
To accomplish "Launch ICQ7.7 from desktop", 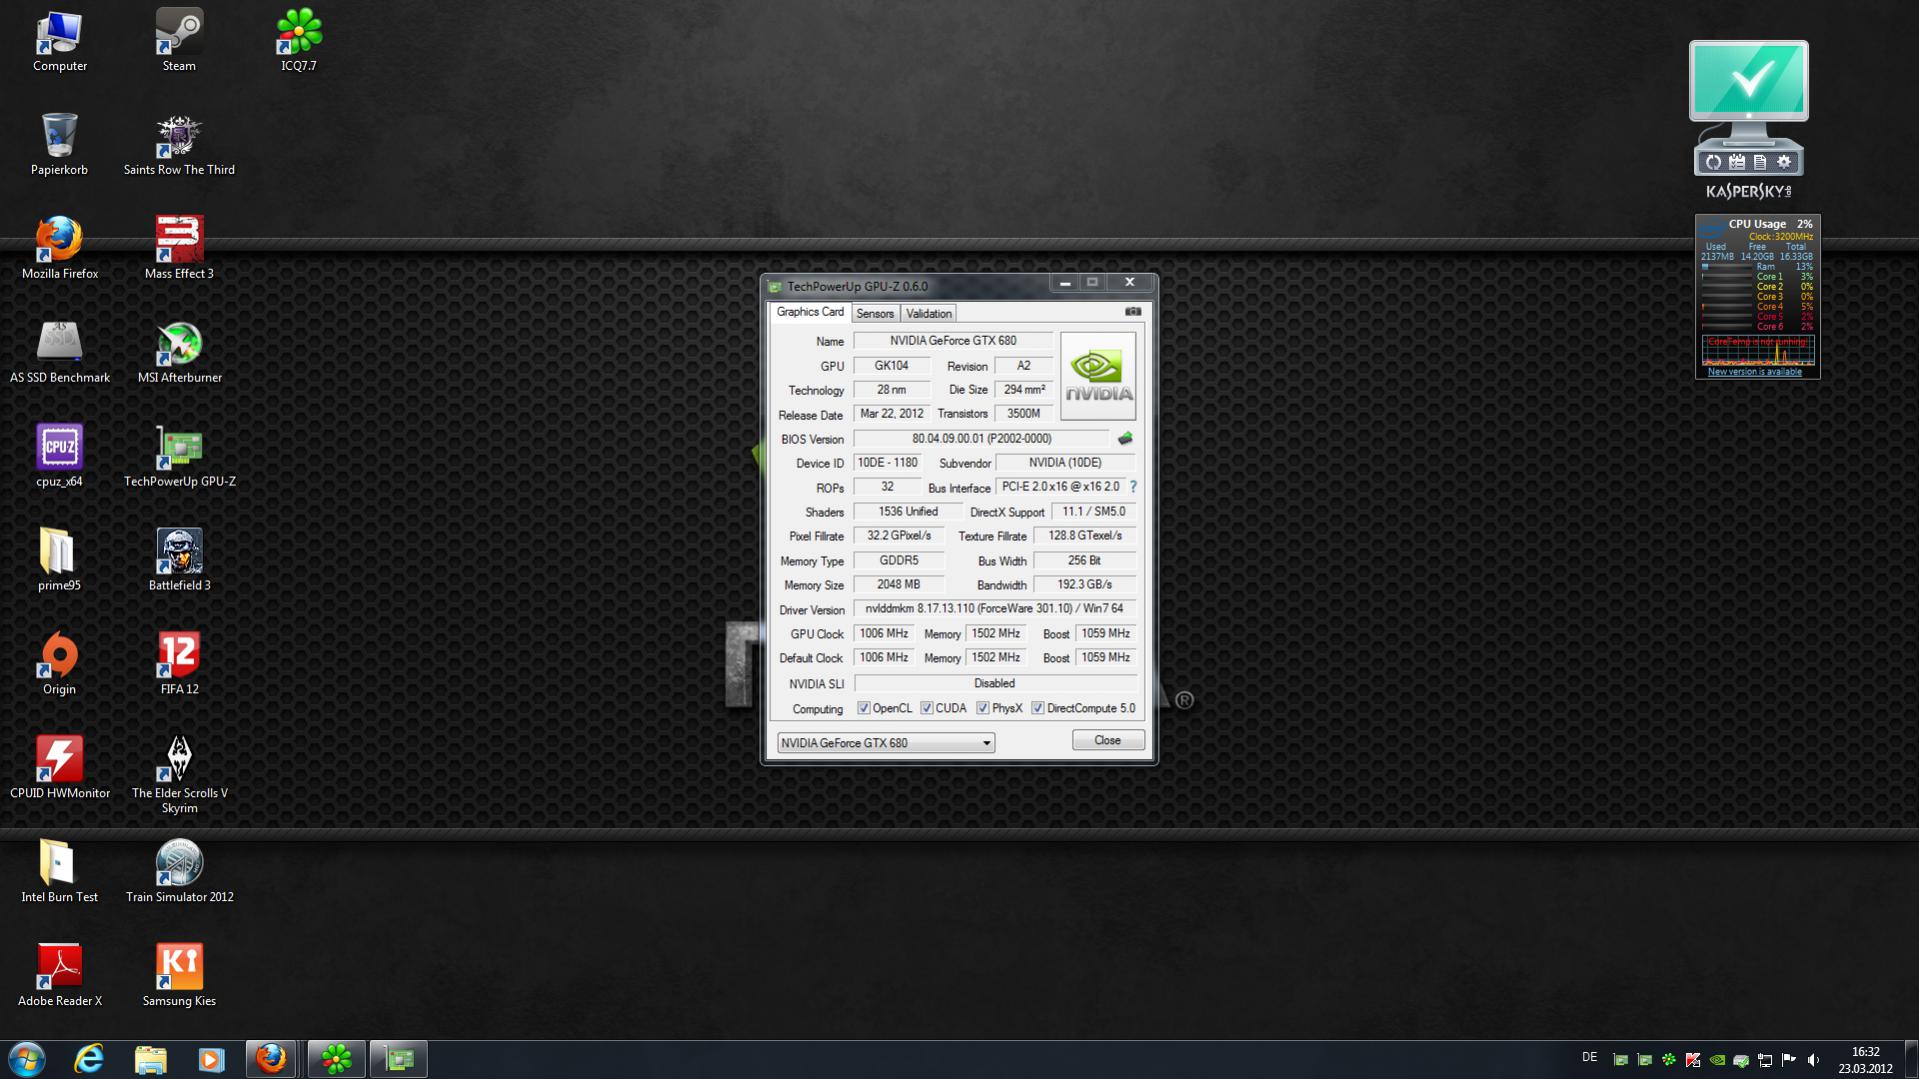I will pyautogui.click(x=298, y=41).
